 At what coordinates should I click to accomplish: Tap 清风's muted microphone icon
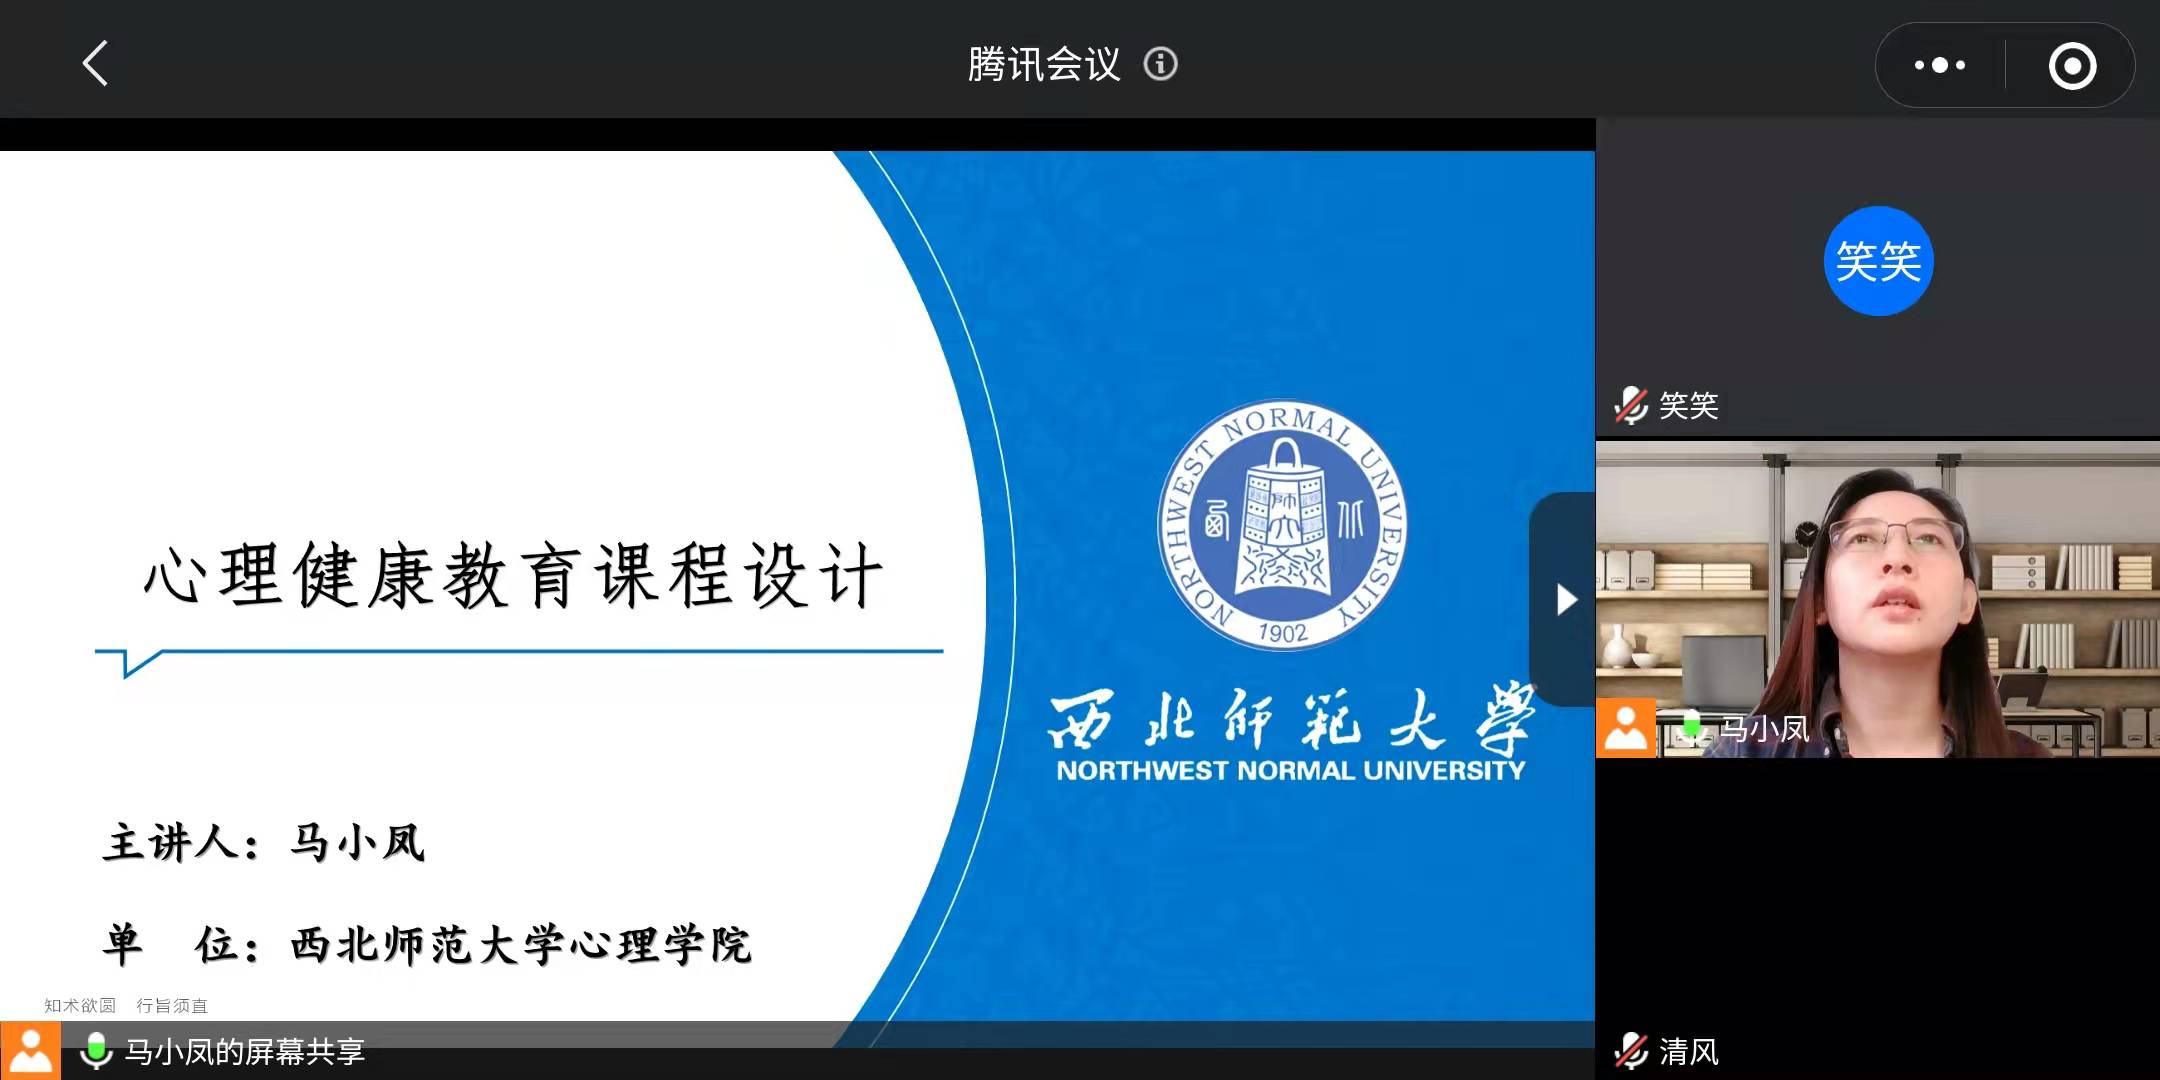tap(1631, 1051)
